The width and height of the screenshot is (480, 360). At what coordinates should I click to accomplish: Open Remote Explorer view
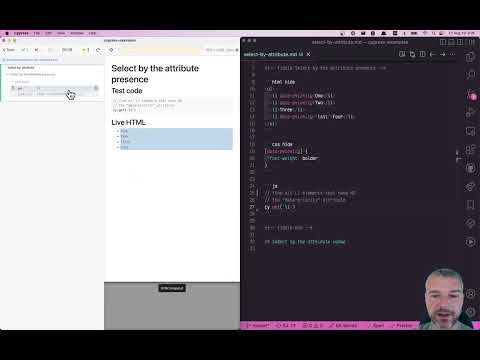(470, 131)
